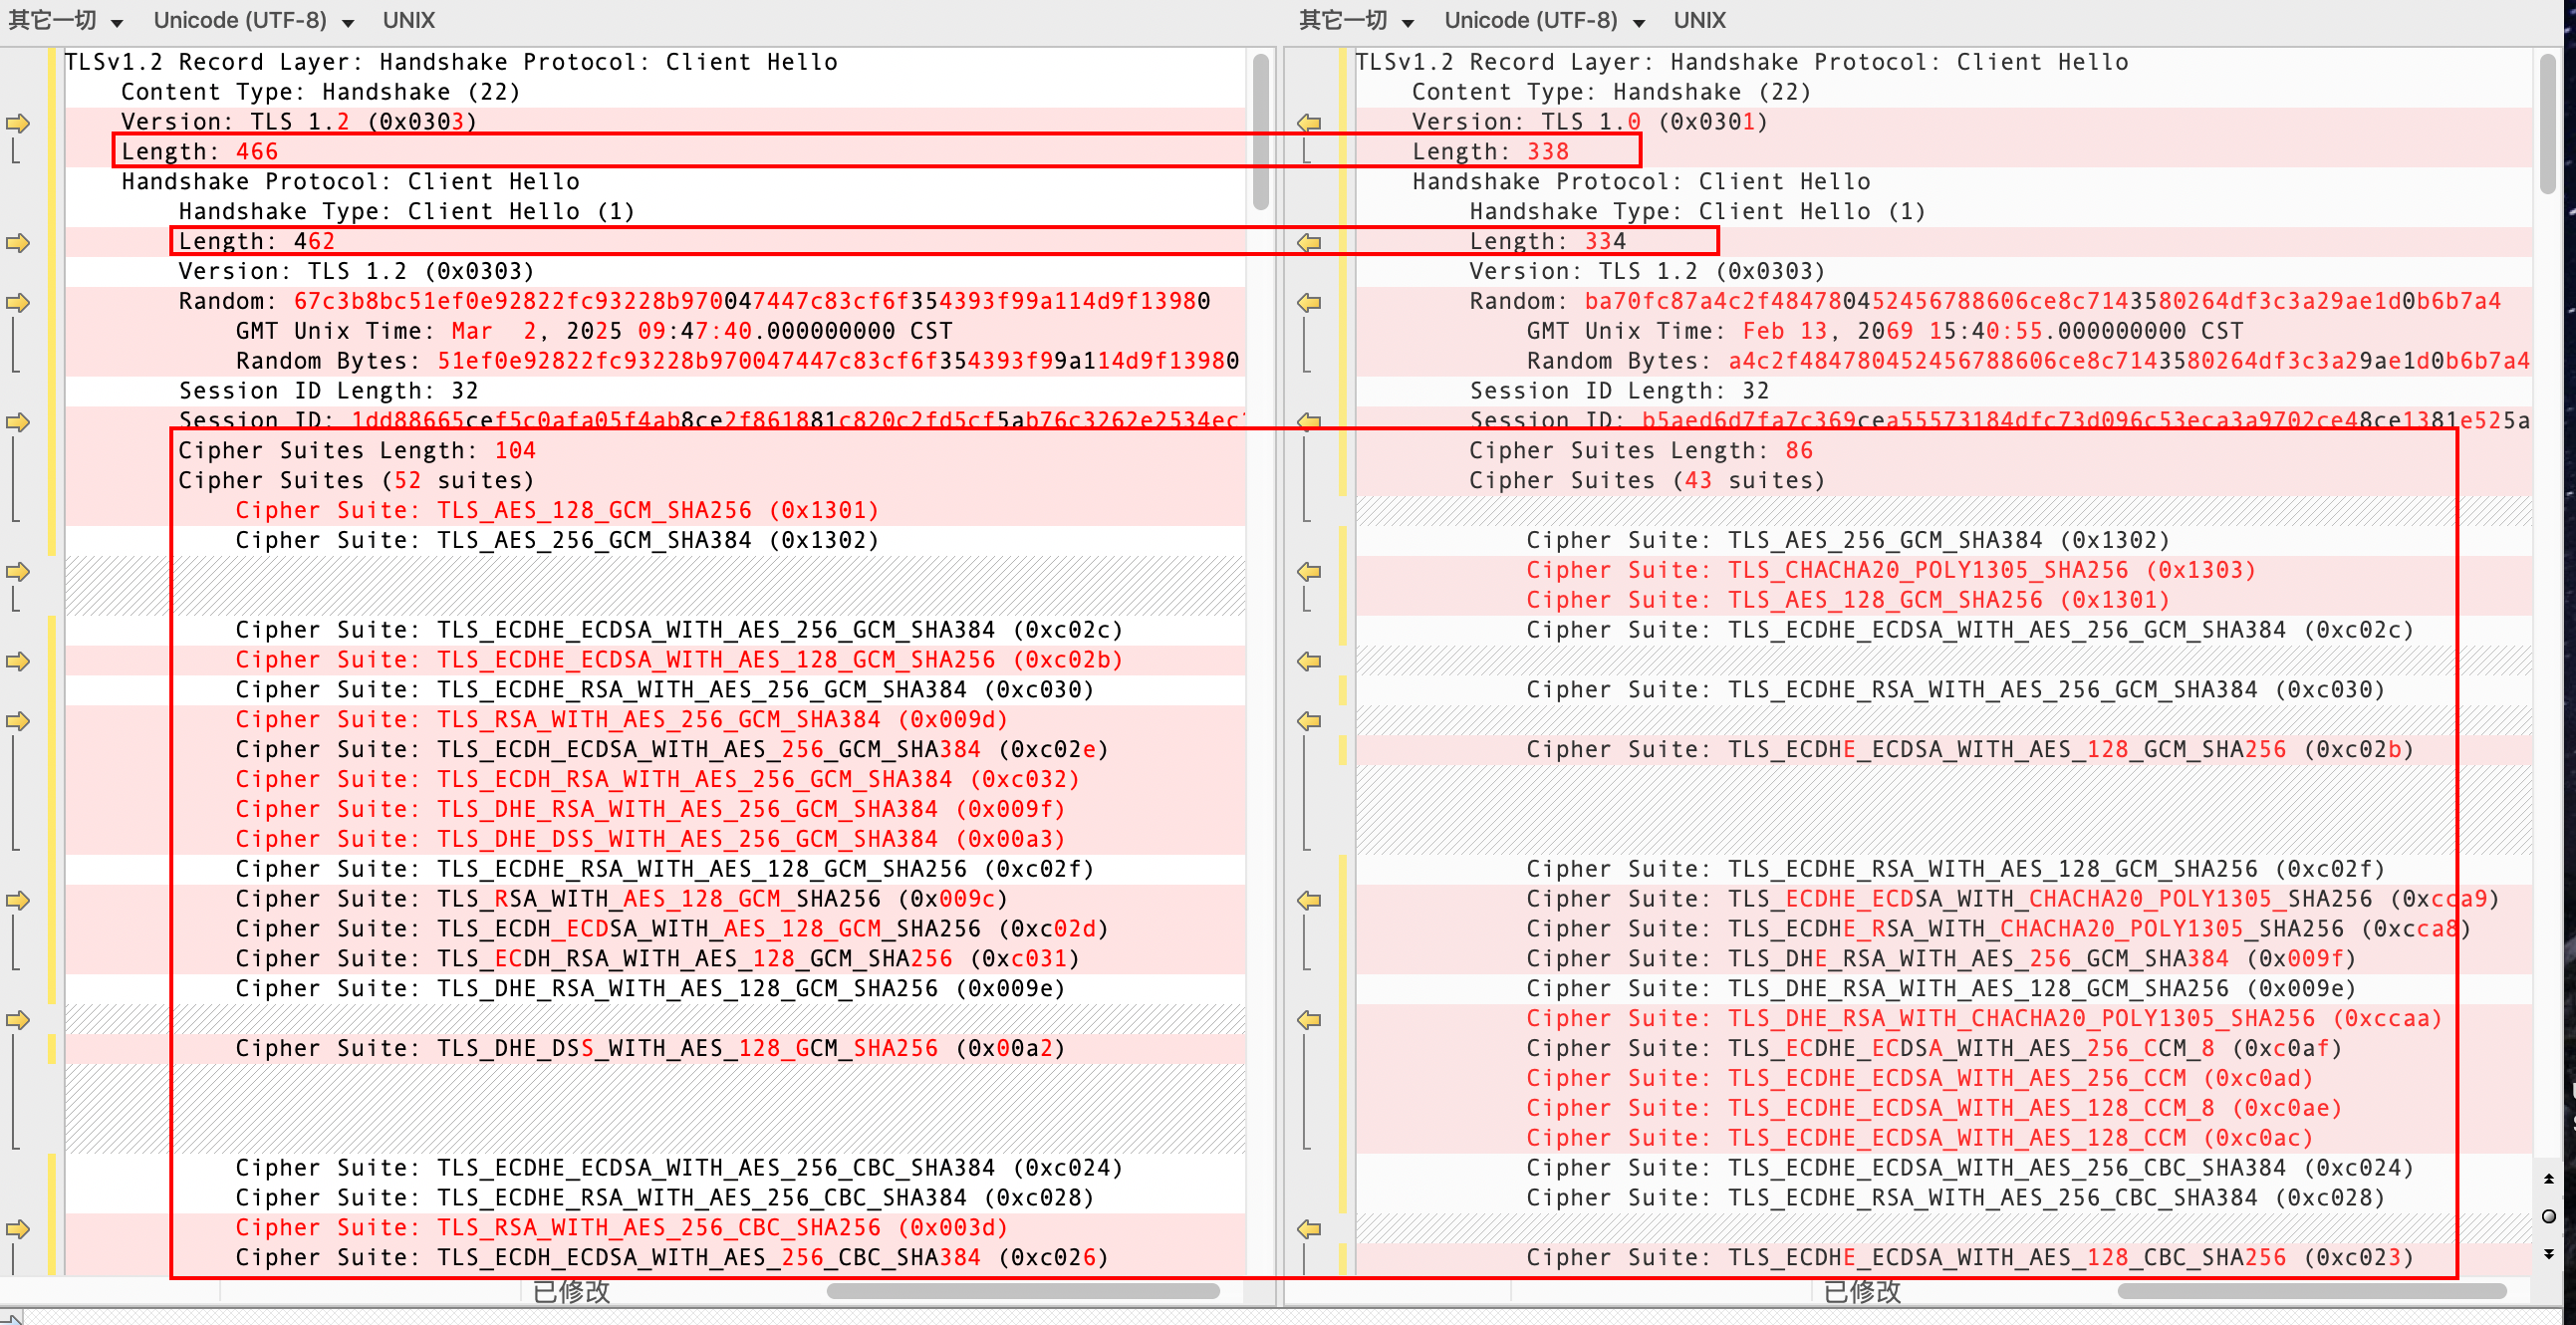Click copy-right arrow beside left Length: 462 line
The width and height of the screenshot is (2576, 1325).
17,243
